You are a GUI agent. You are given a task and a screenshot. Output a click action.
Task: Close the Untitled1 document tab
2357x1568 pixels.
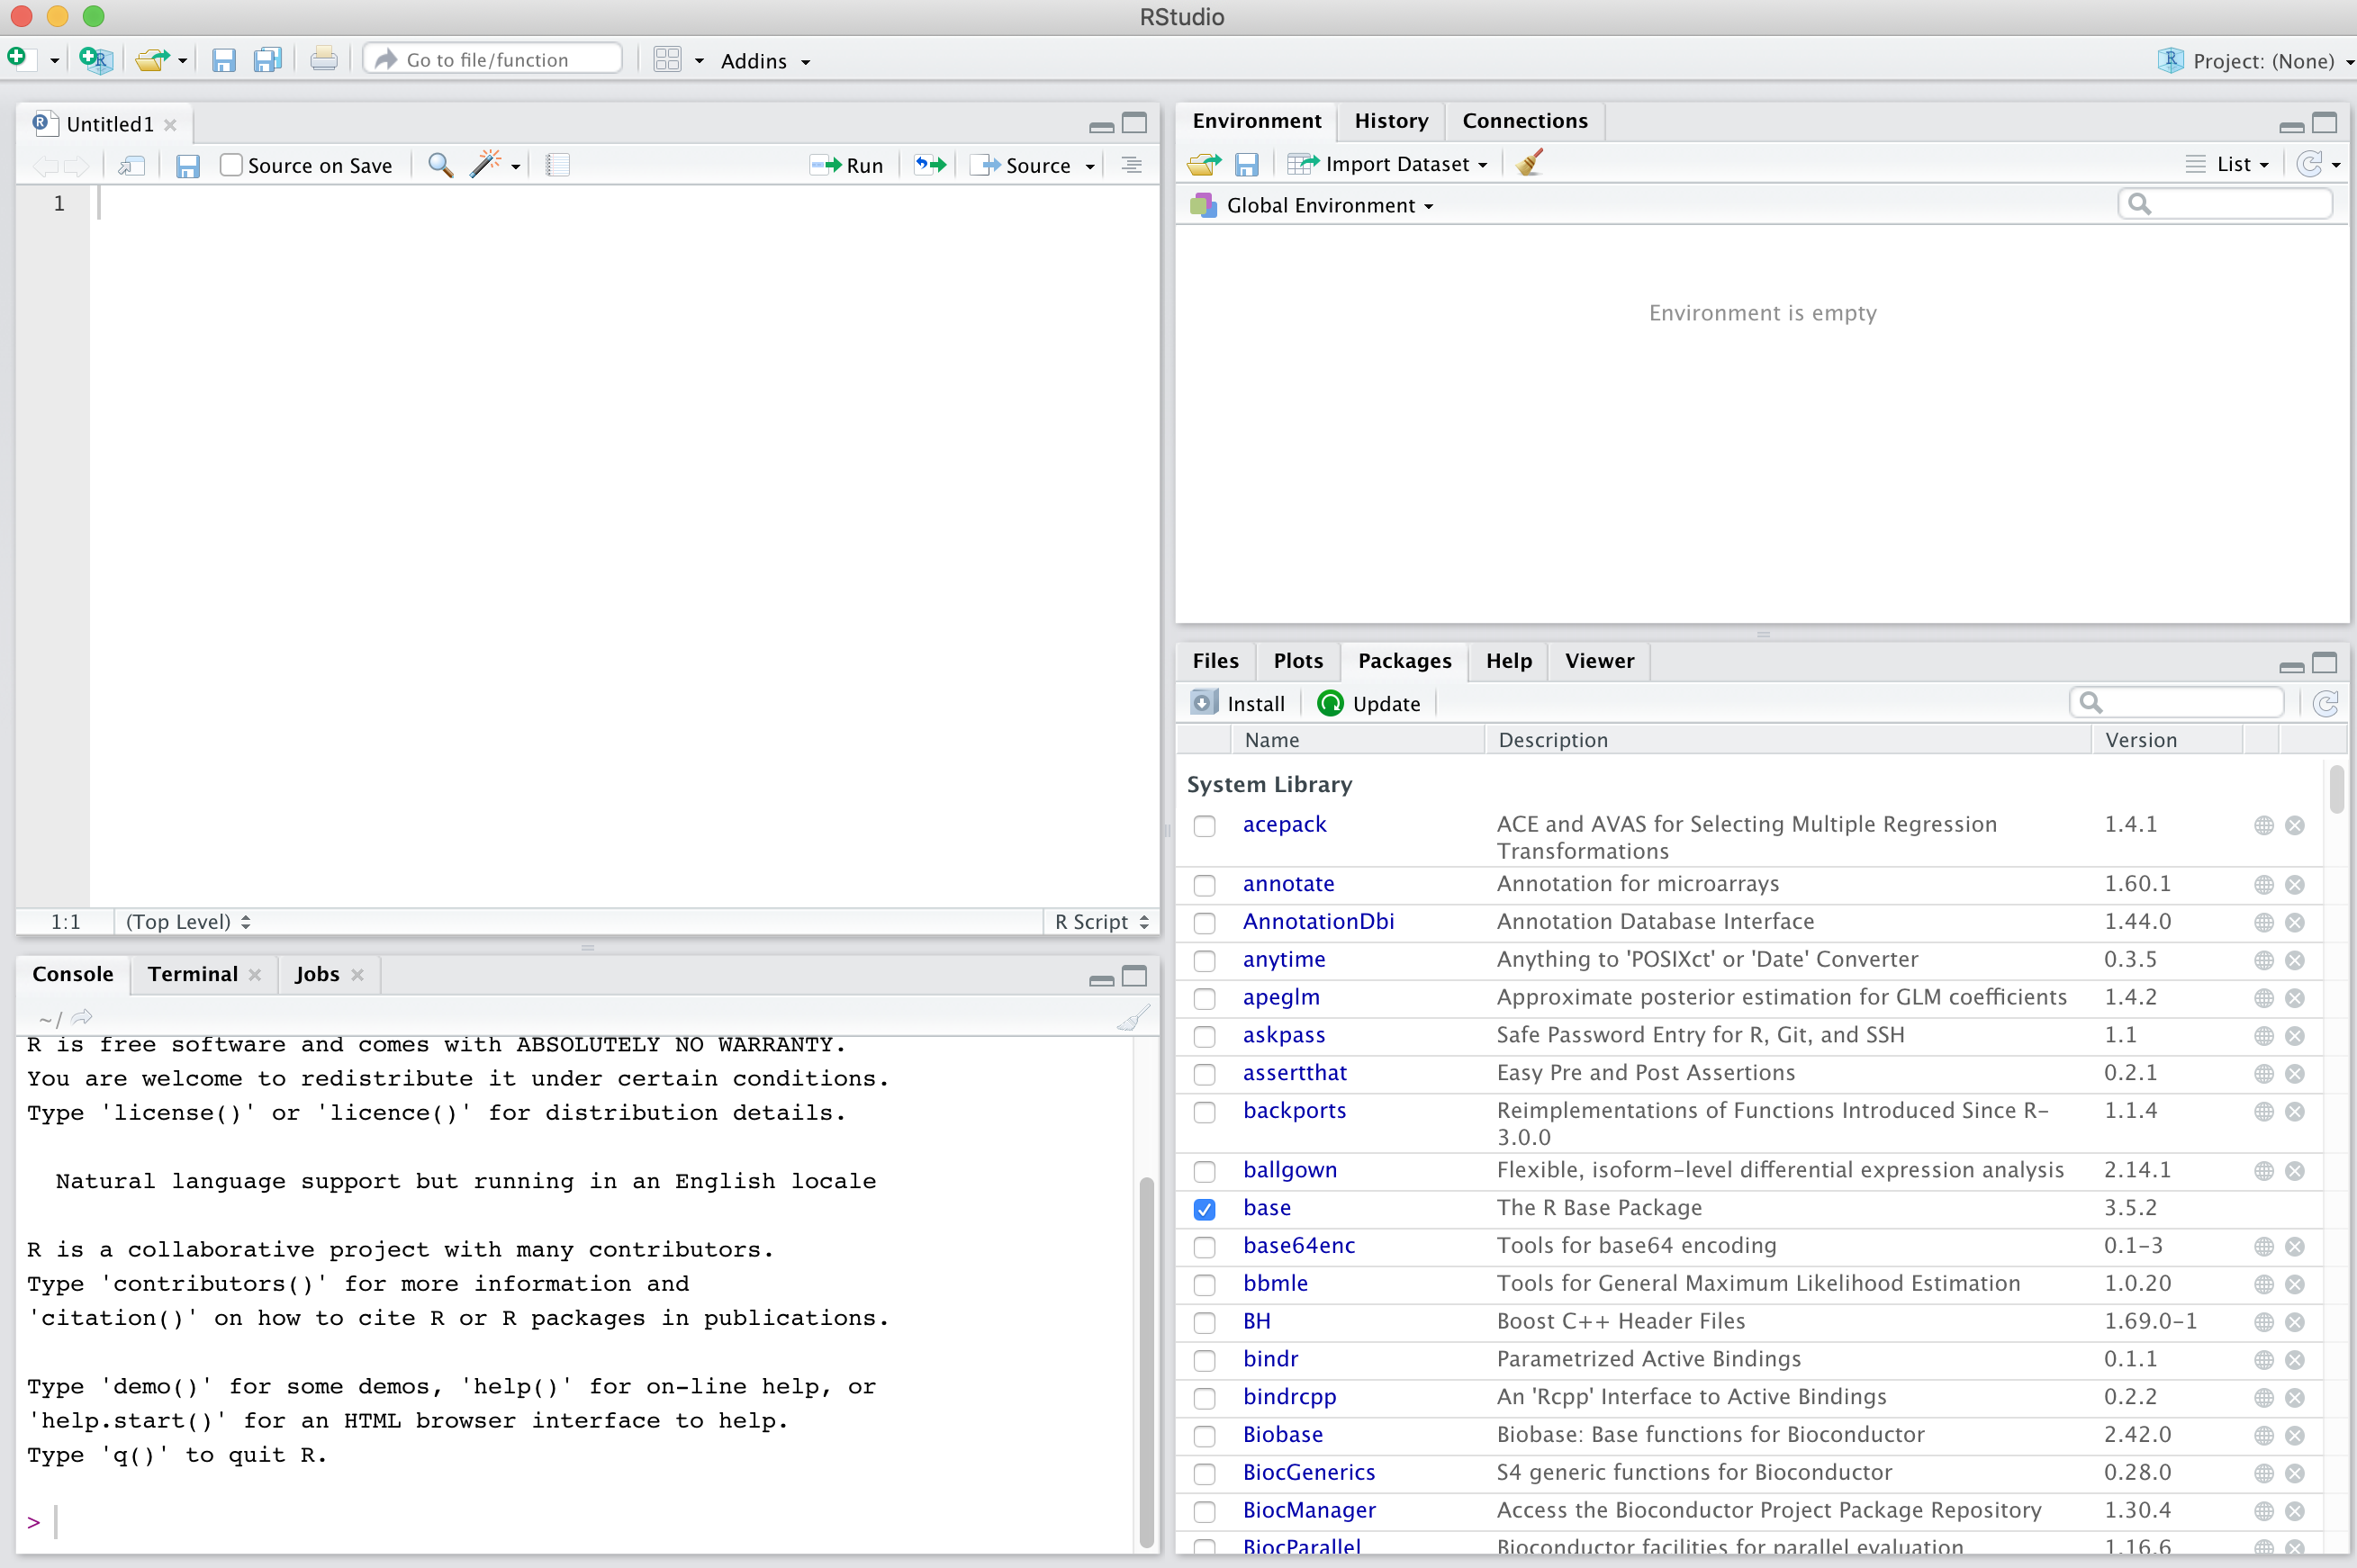pos(171,125)
